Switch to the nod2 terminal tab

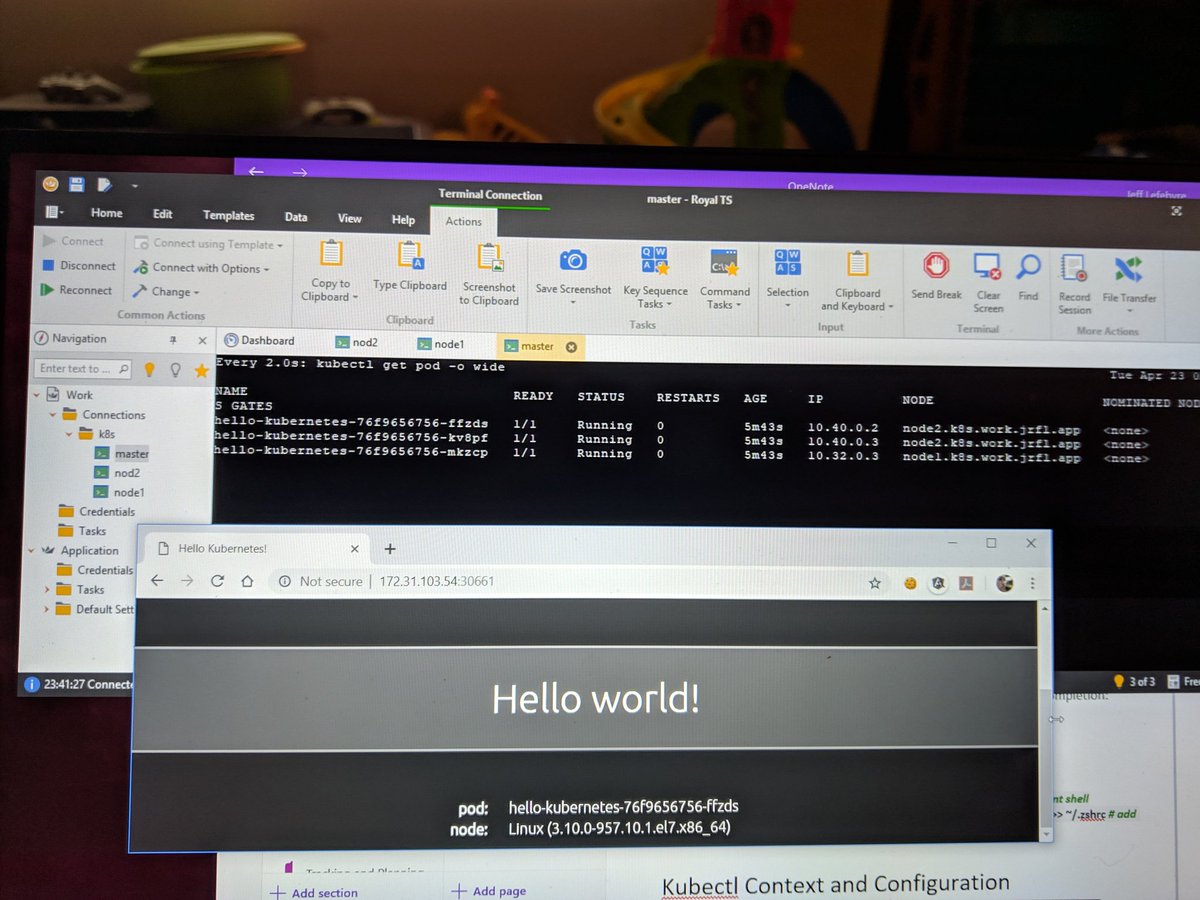pyautogui.click(x=357, y=342)
